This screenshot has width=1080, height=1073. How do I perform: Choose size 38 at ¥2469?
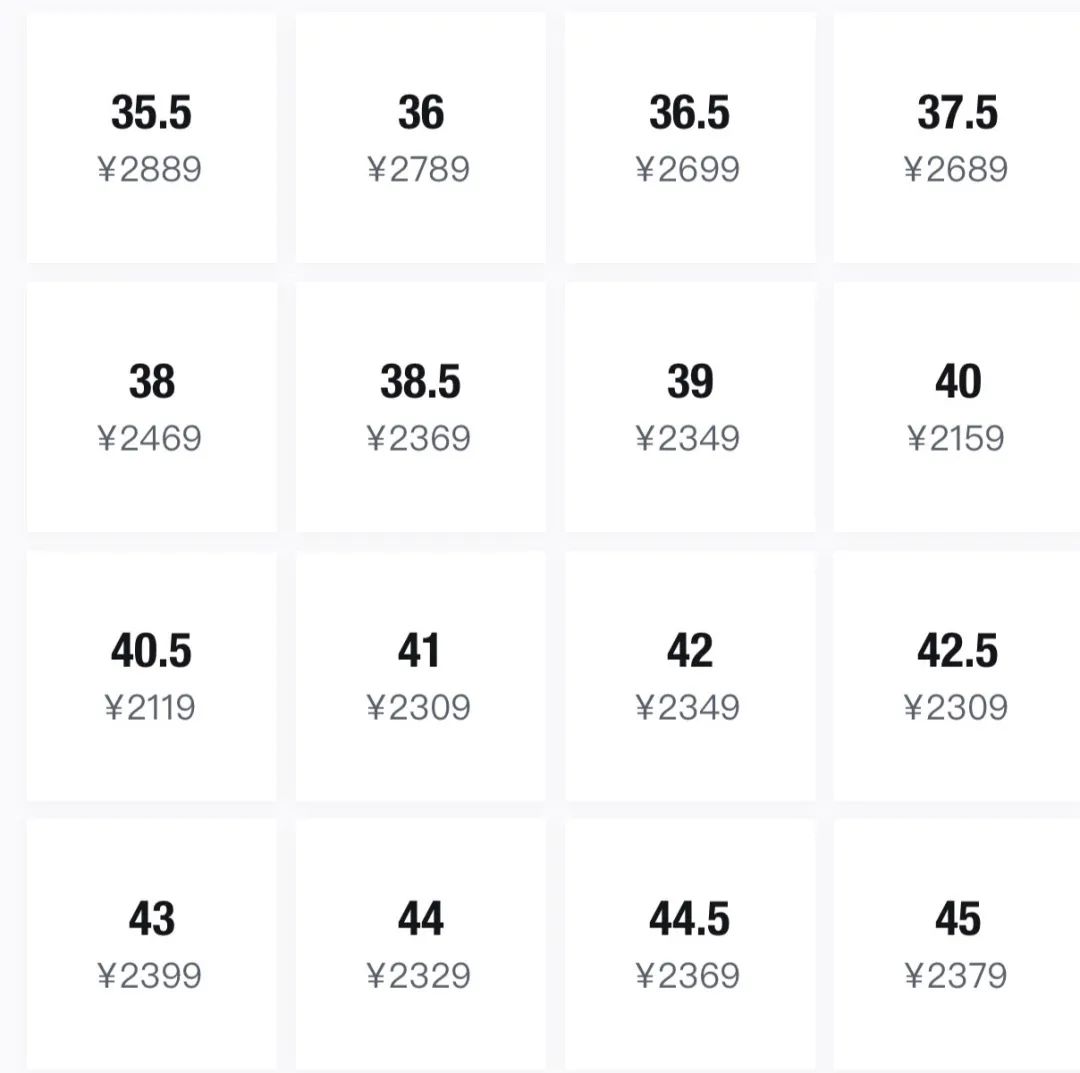pos(151,407)
